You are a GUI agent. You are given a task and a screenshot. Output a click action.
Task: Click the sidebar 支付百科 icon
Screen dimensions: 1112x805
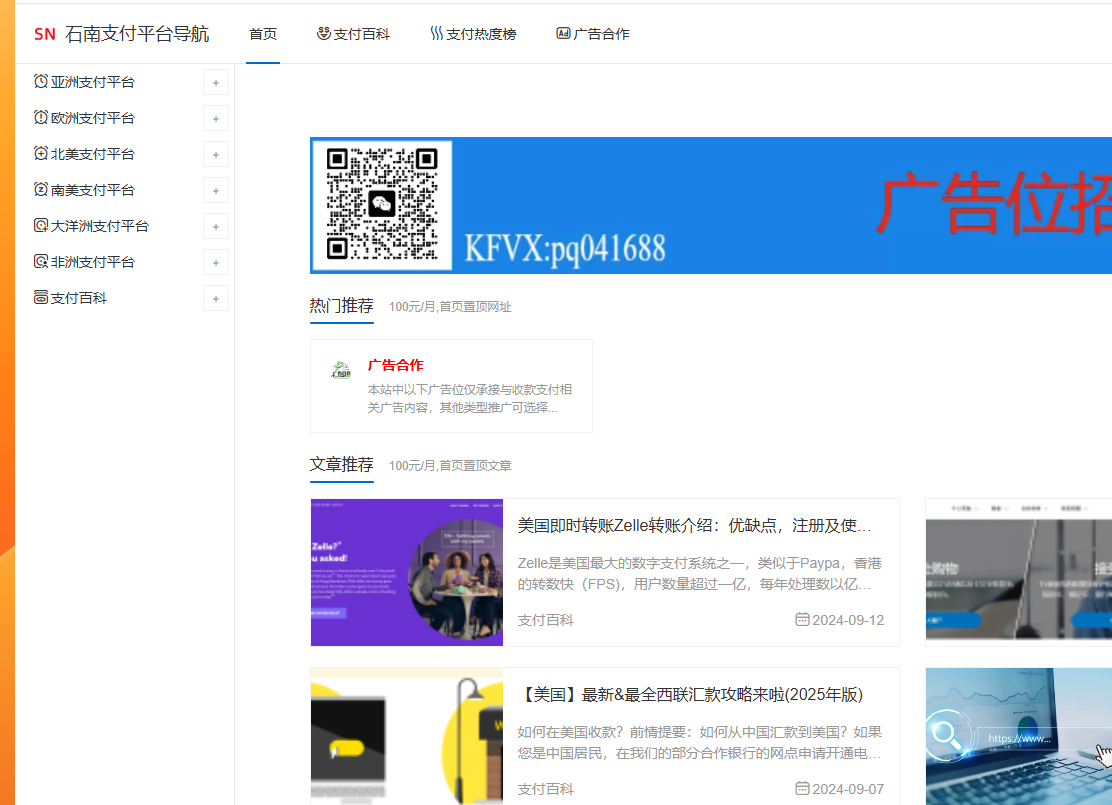click(x=41, y=298)
